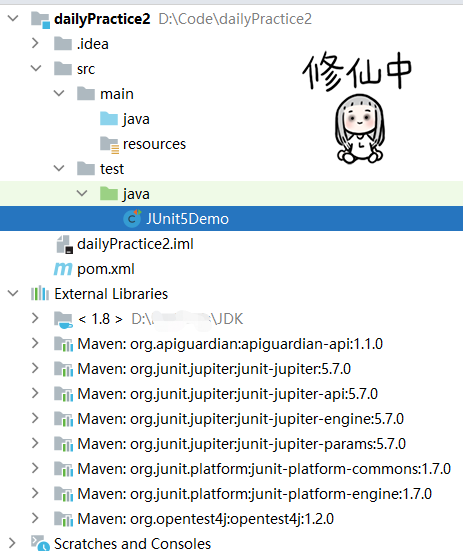Click the JUnit5Demo class icon
This screenshot has width=463, height=551.
132,218
